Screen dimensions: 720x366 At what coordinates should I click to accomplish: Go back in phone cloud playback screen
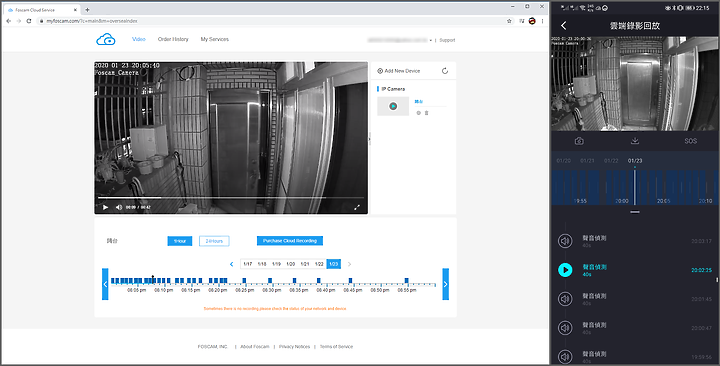[564, 25]
